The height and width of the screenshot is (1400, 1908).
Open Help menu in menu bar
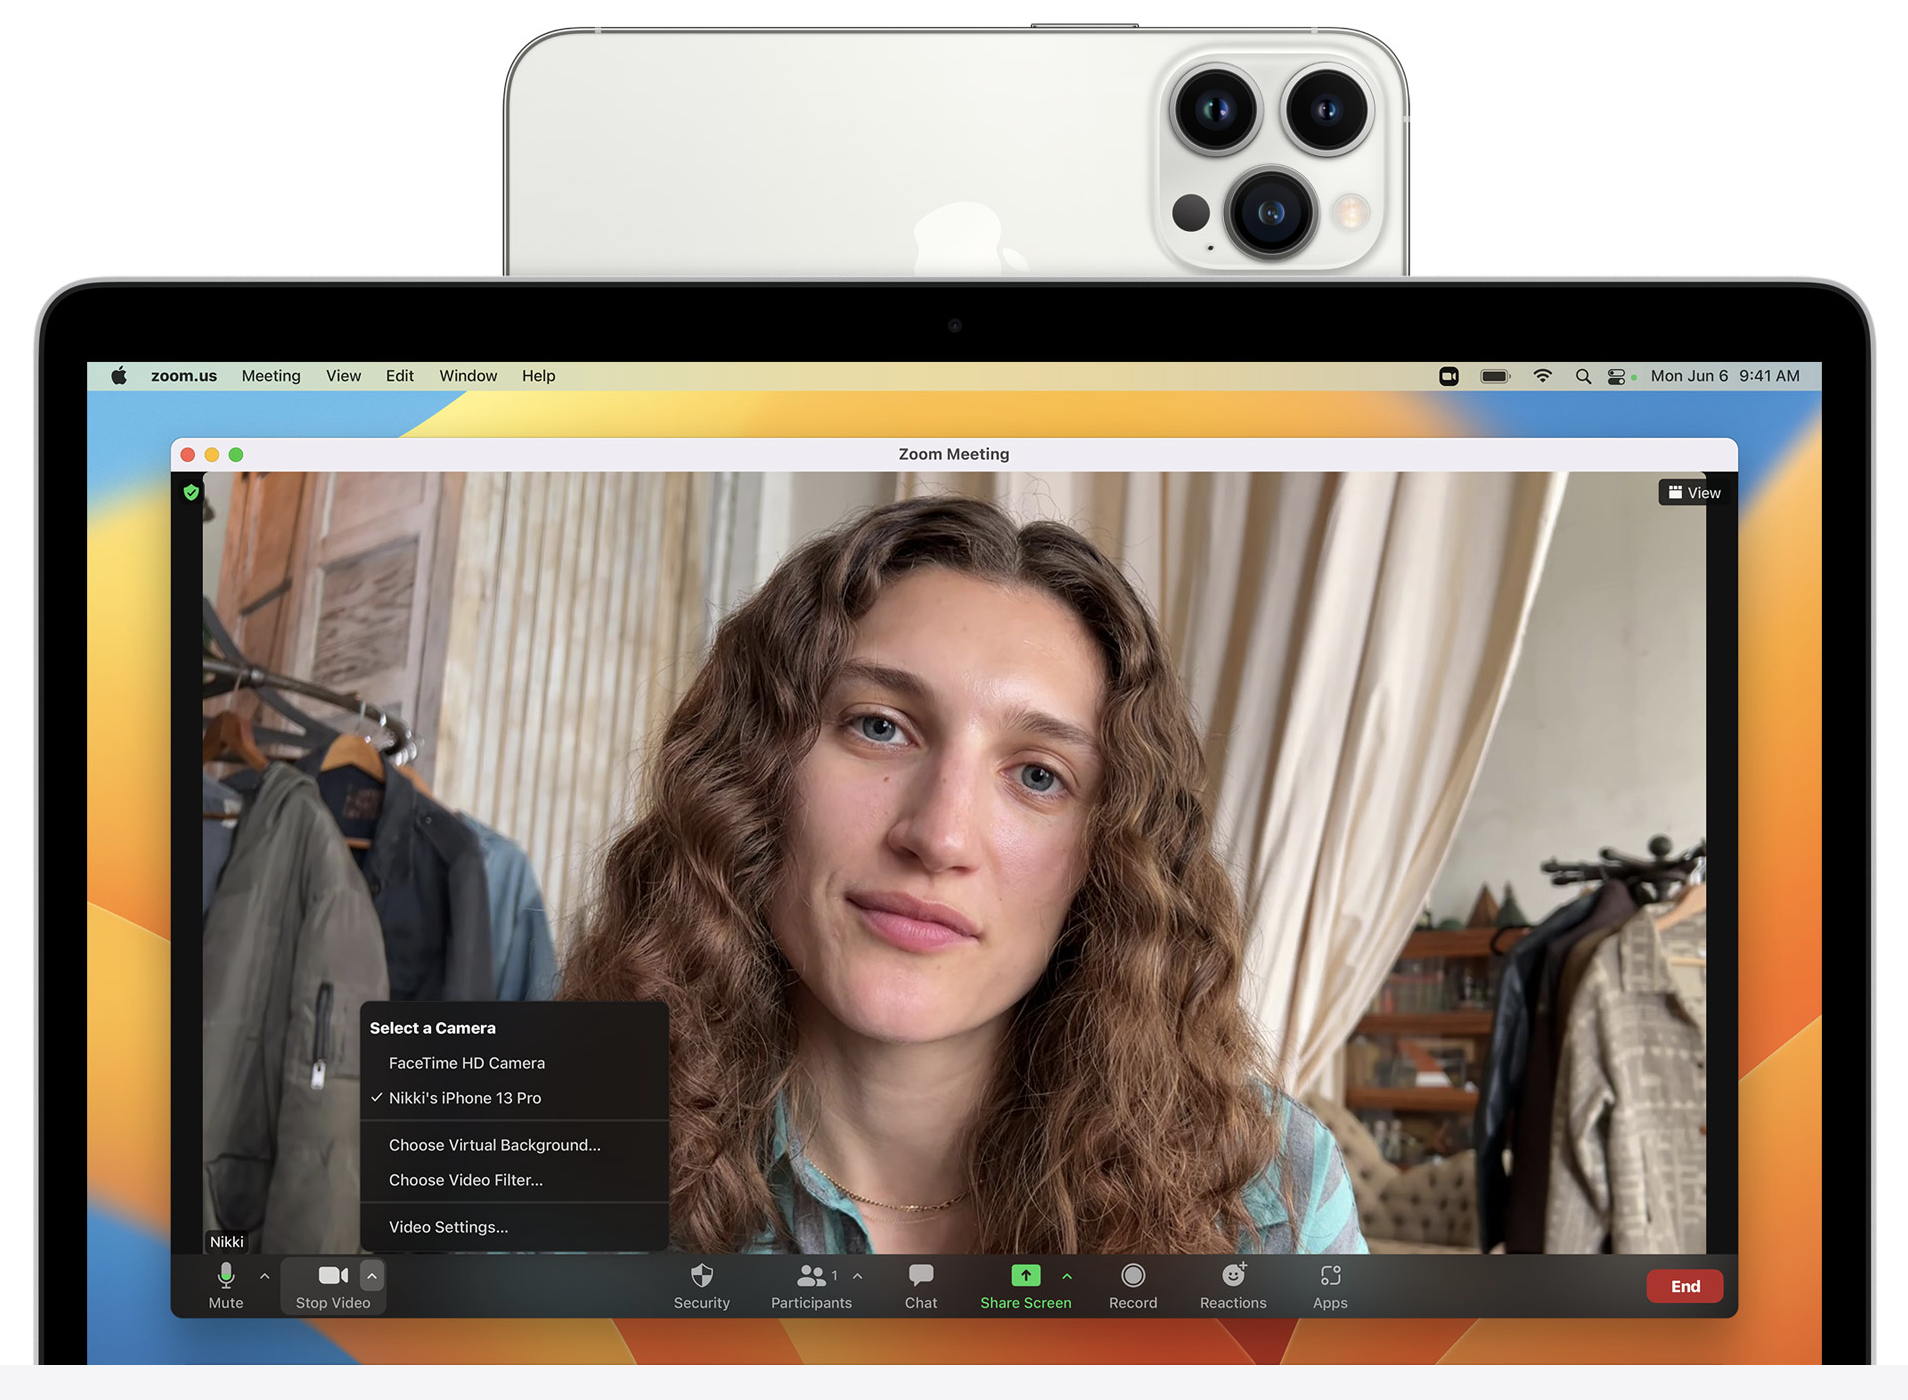(538, 376)
